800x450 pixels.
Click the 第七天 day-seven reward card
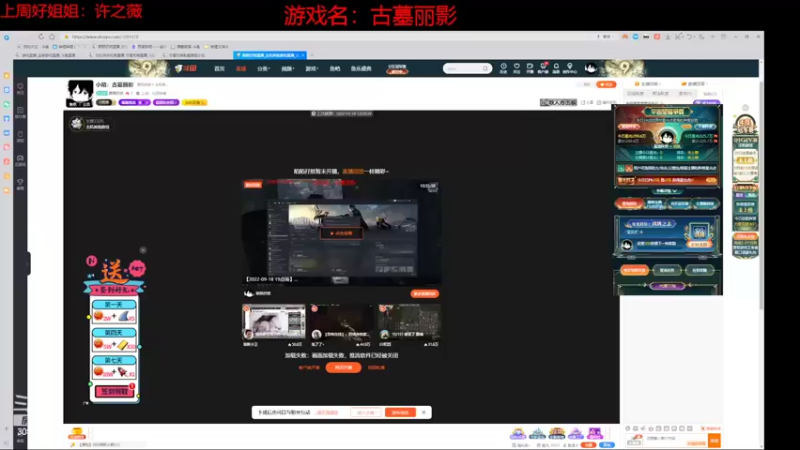[114, 367]
